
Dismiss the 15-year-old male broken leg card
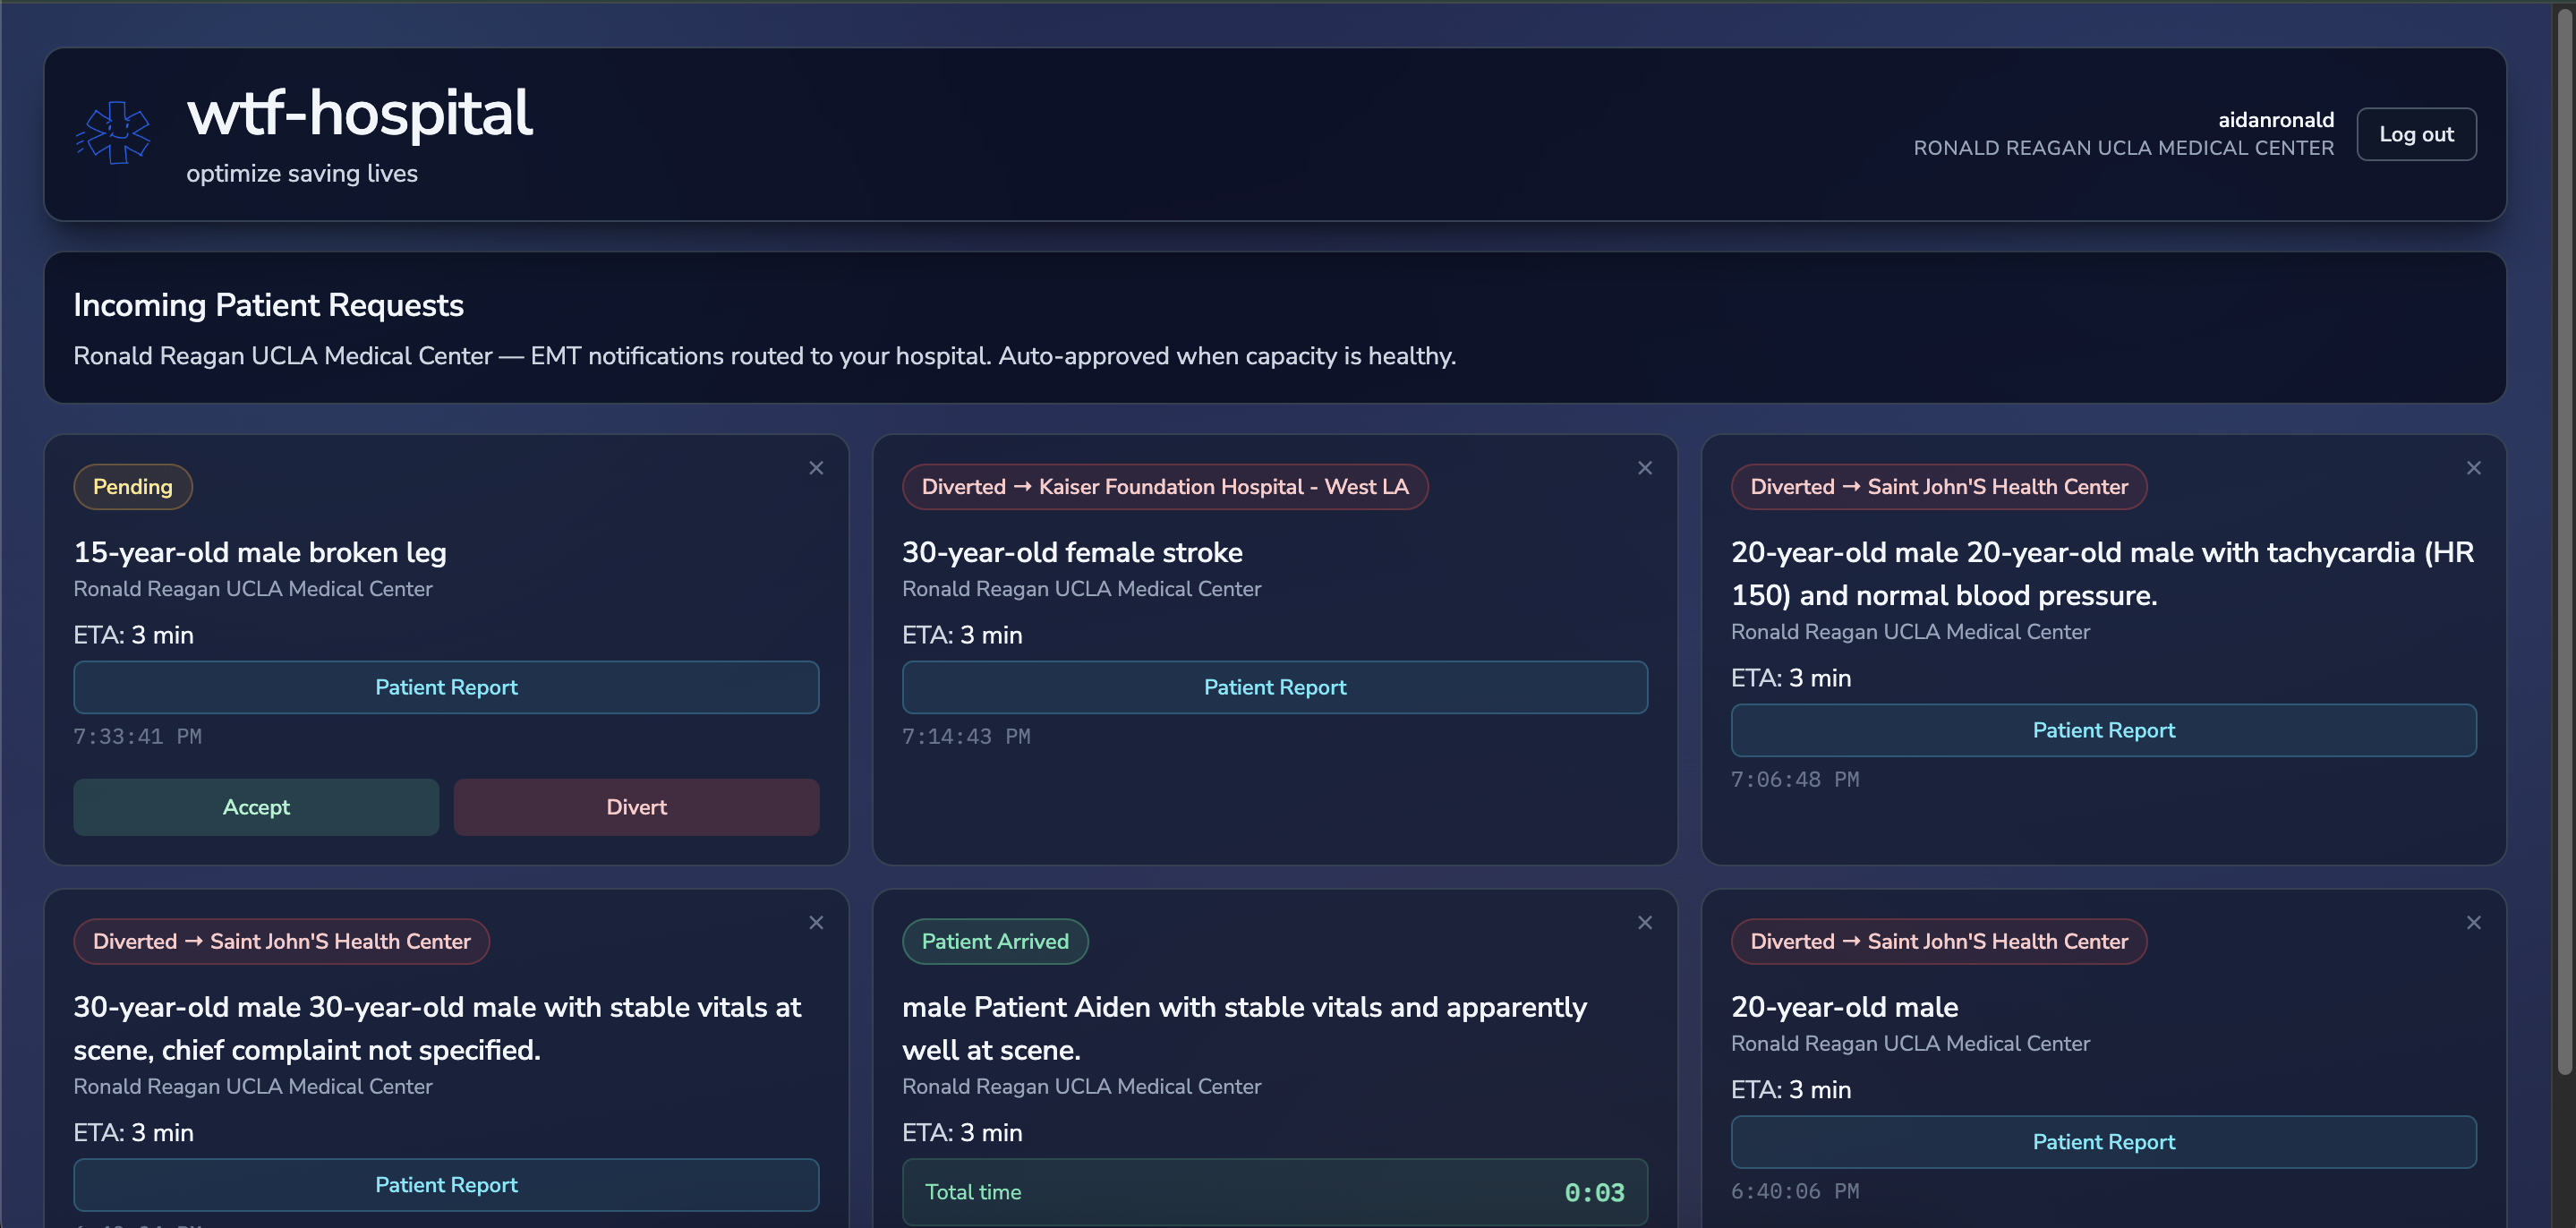pyautogui.click(x=816, y=468)
